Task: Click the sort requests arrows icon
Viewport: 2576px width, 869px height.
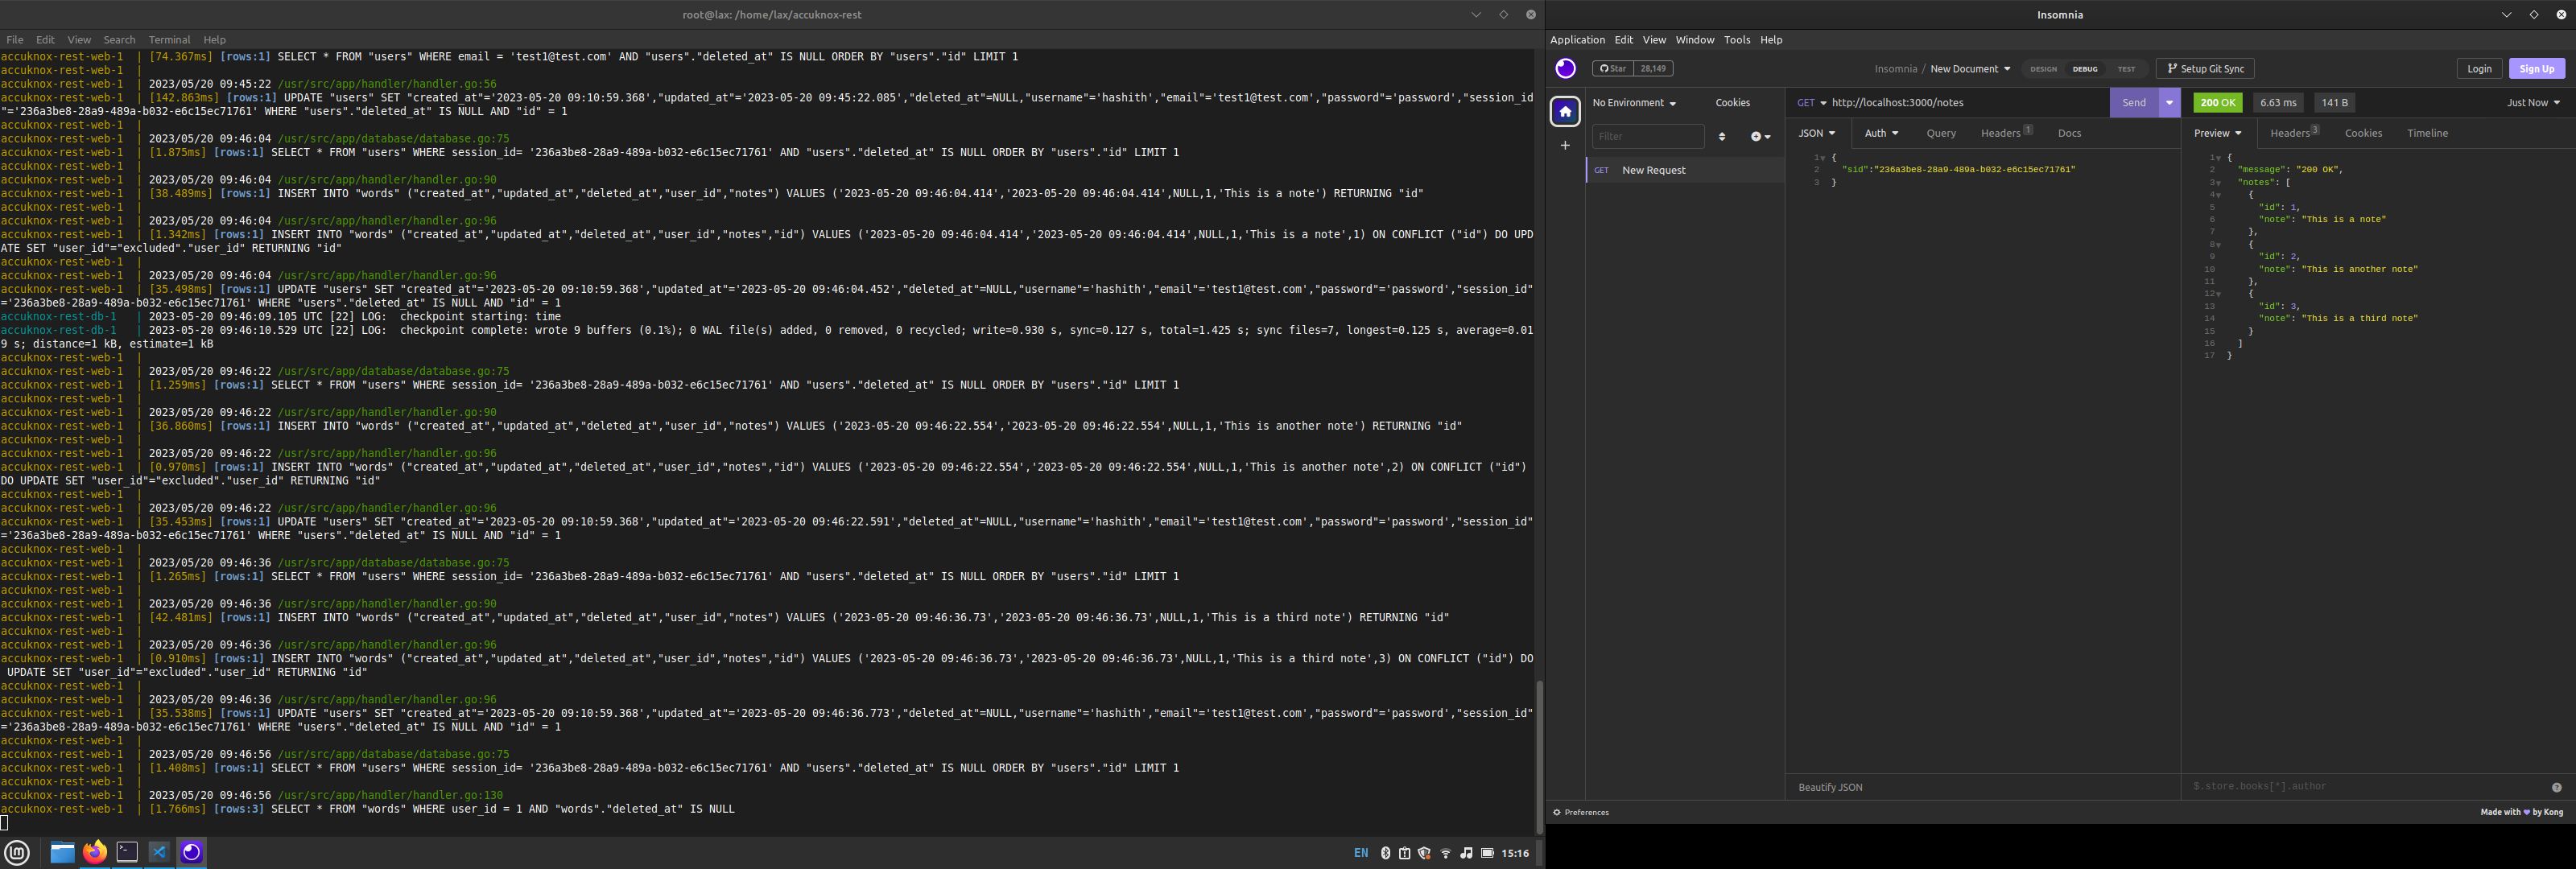Action: (1722, 136)
